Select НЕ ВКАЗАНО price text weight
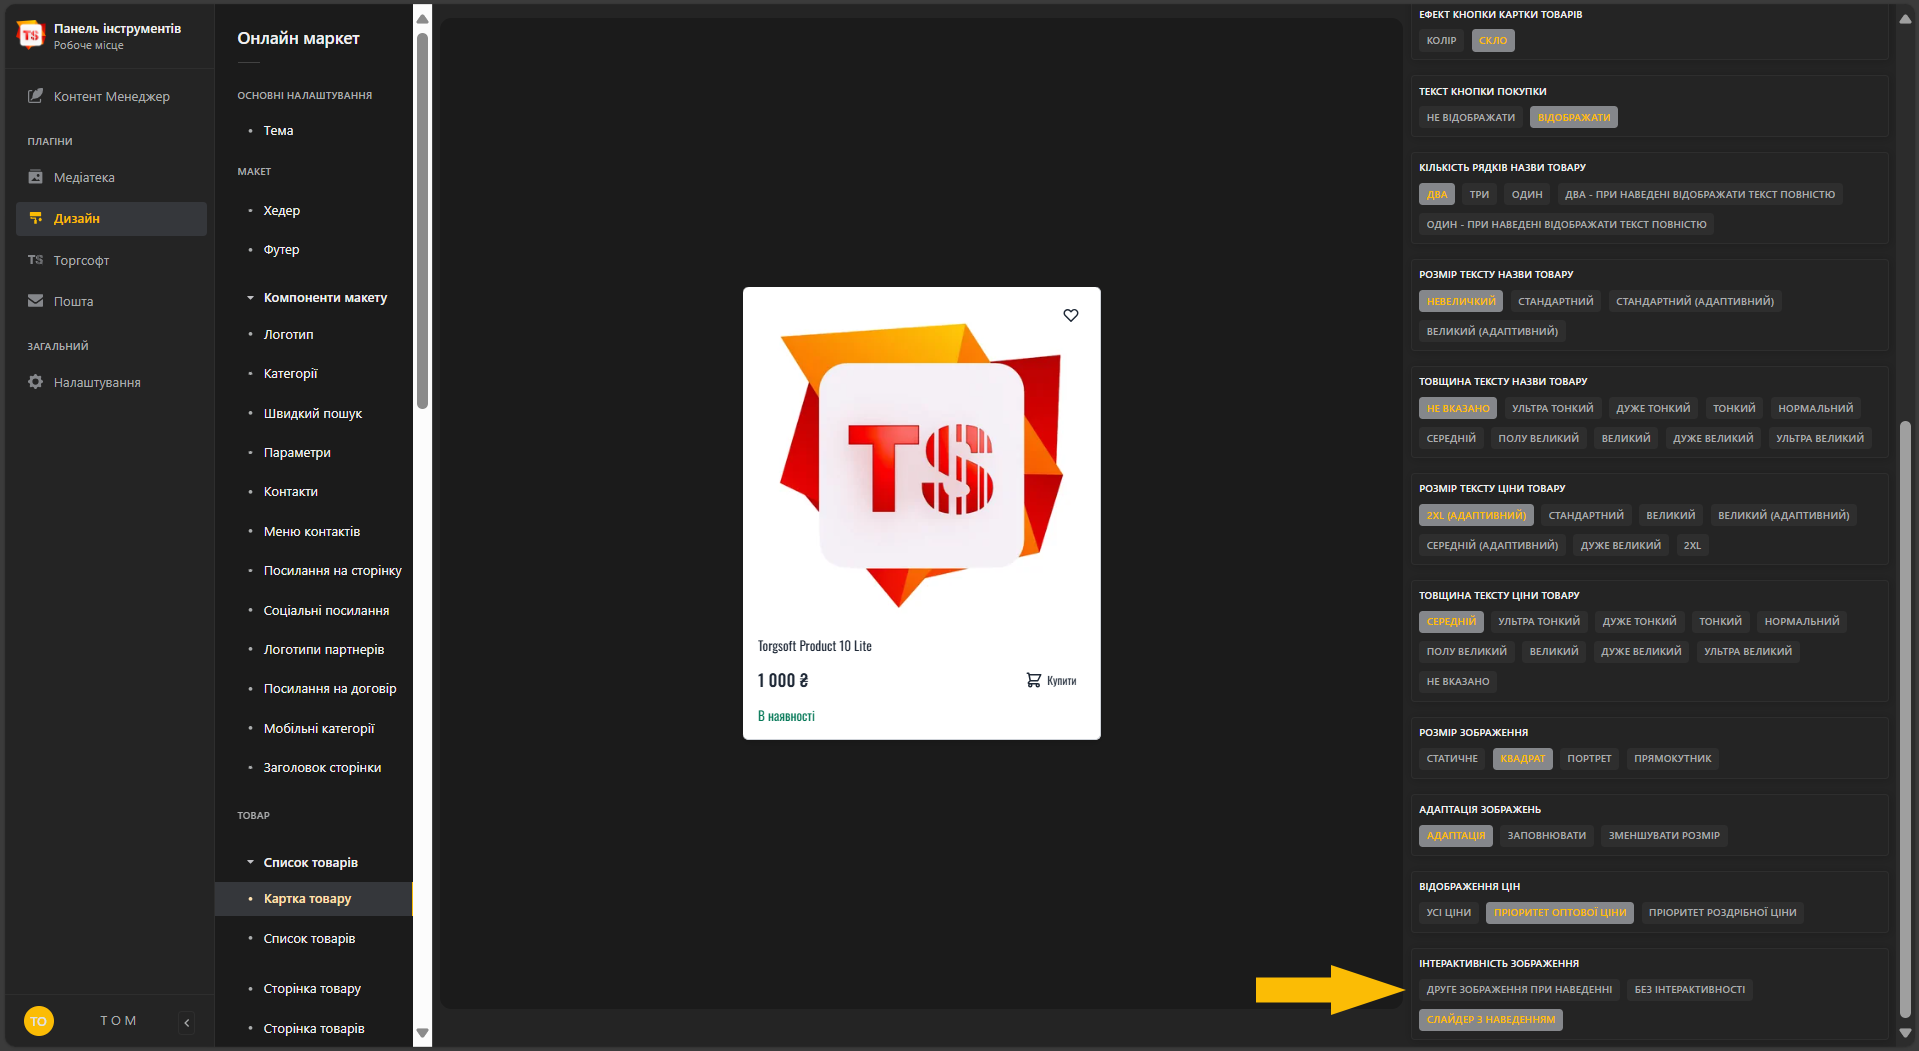 point(1457,682)
